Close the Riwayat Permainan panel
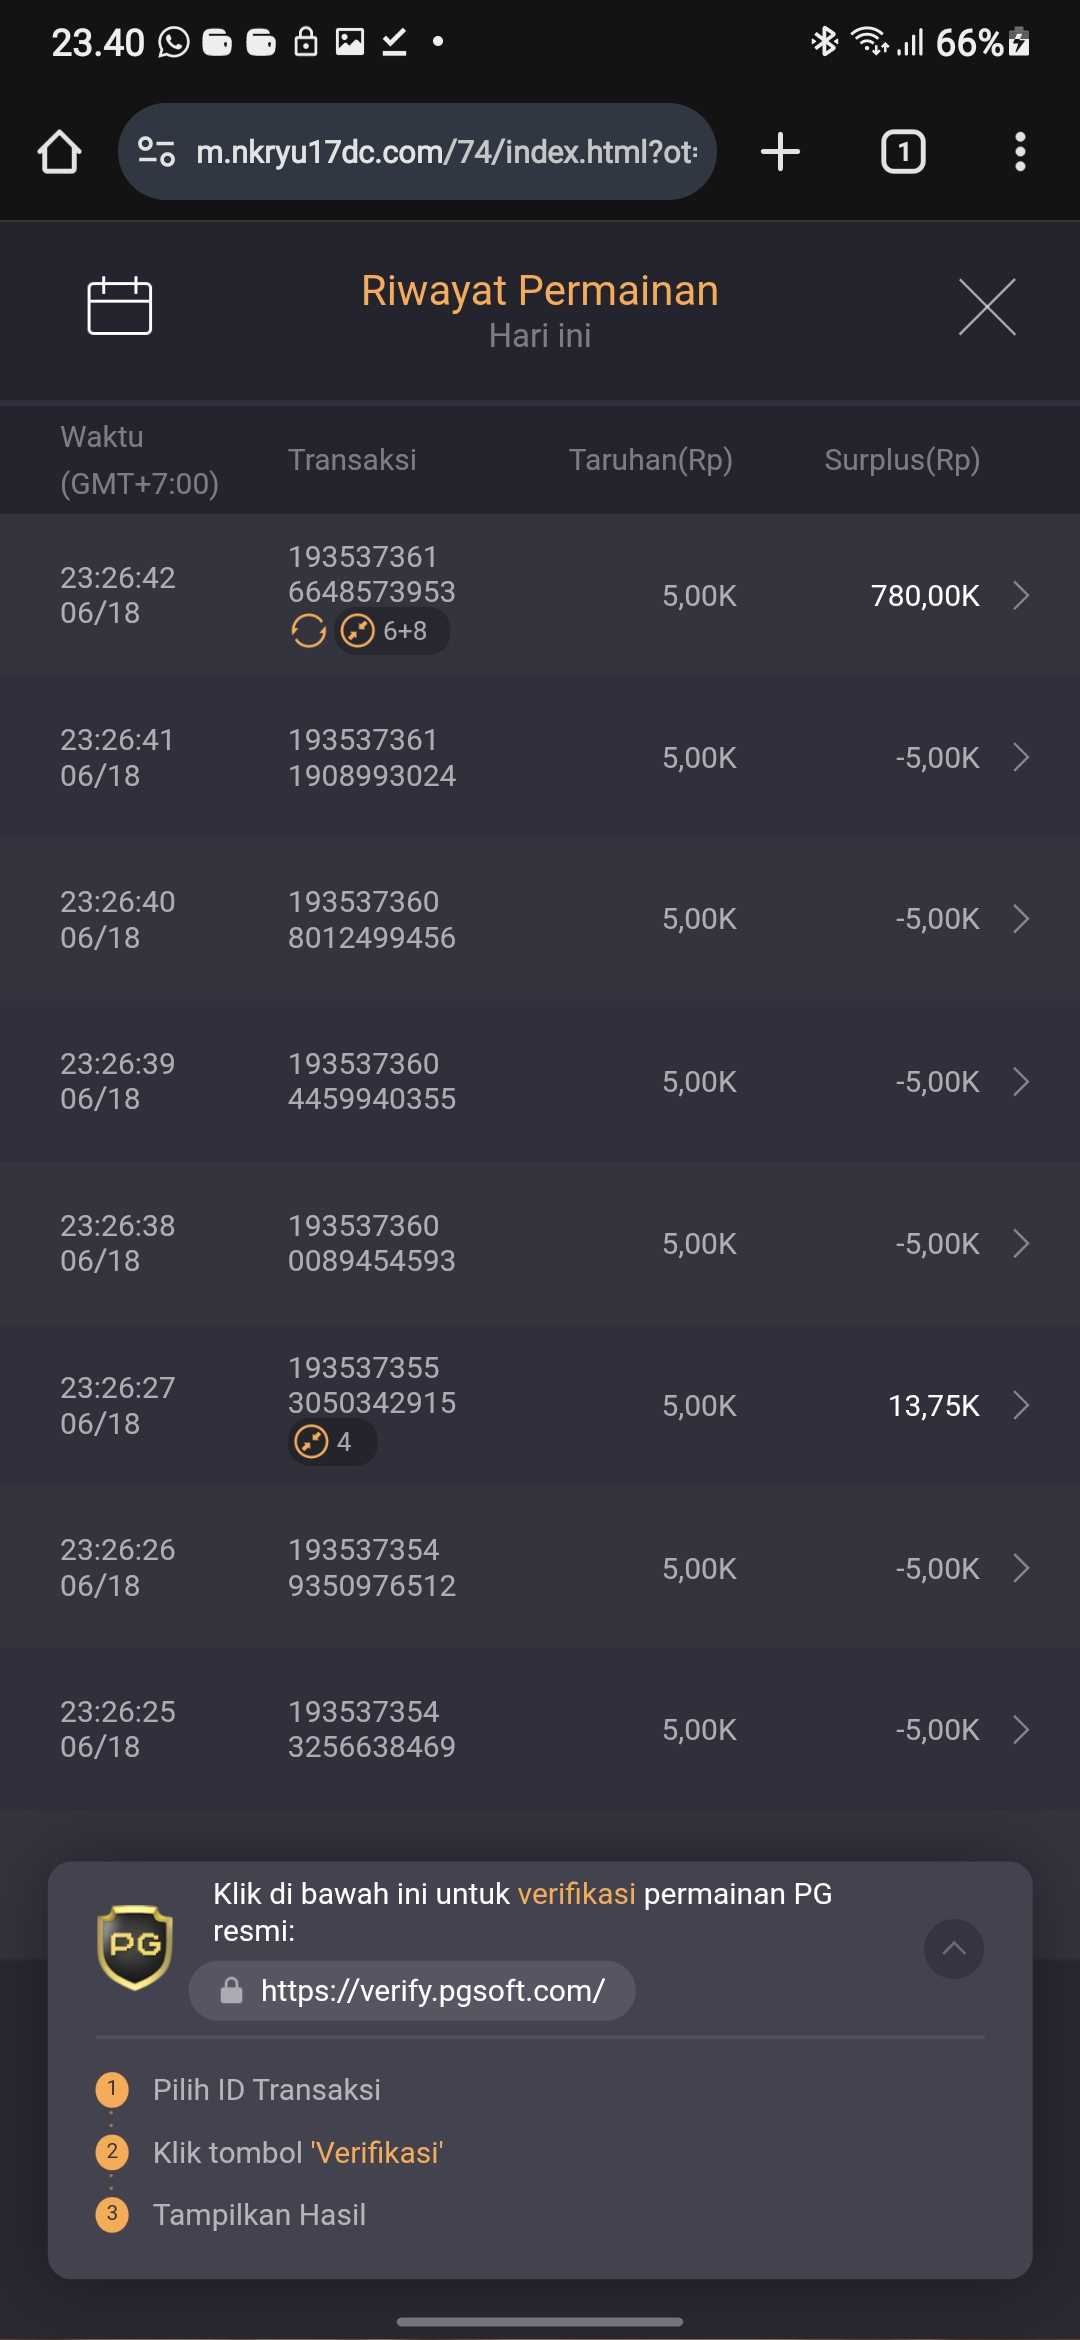Image resolution: width=1080 pixels, height=2340 pixels. [986, 307]
